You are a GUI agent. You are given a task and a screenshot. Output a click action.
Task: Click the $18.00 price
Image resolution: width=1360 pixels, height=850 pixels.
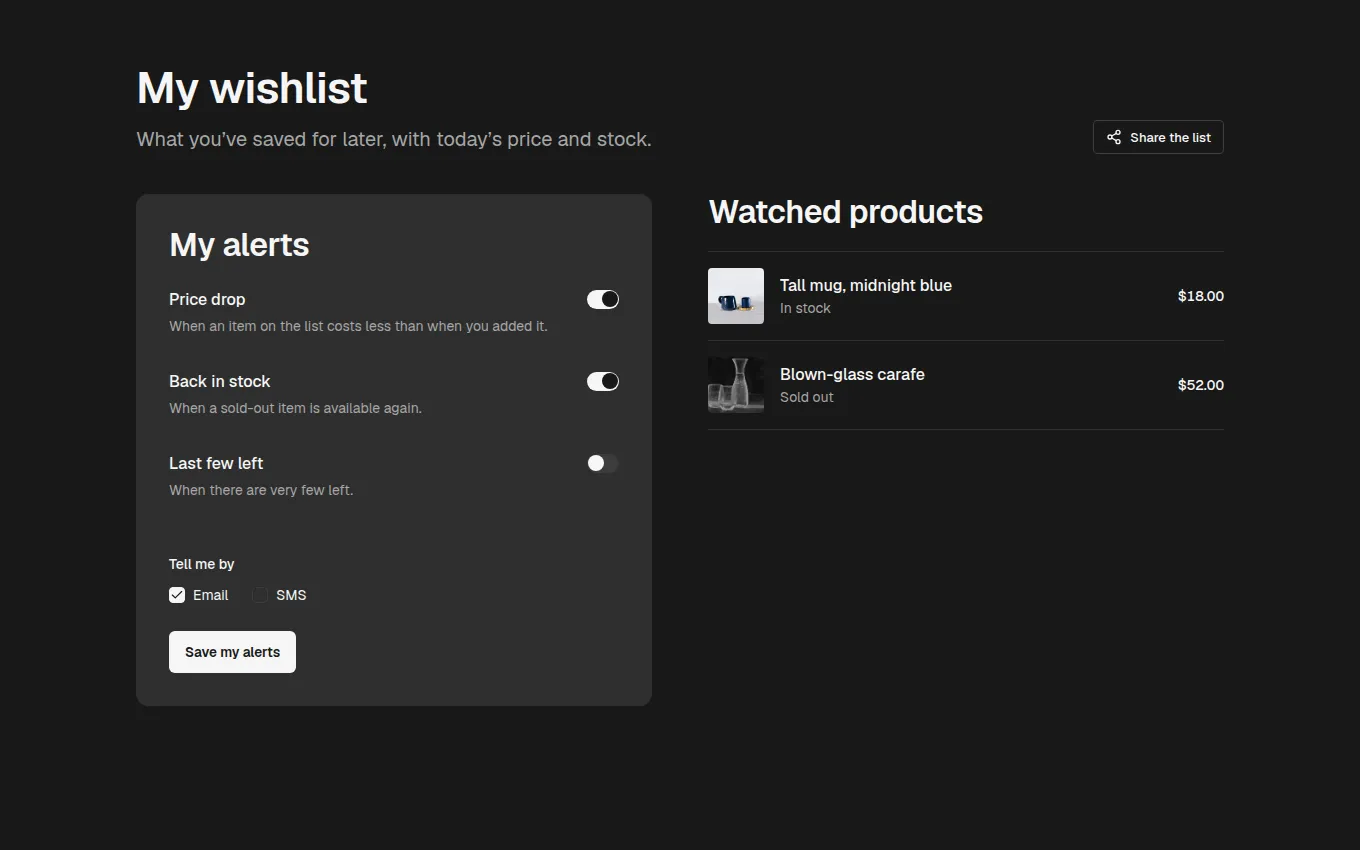point(1201,296)
